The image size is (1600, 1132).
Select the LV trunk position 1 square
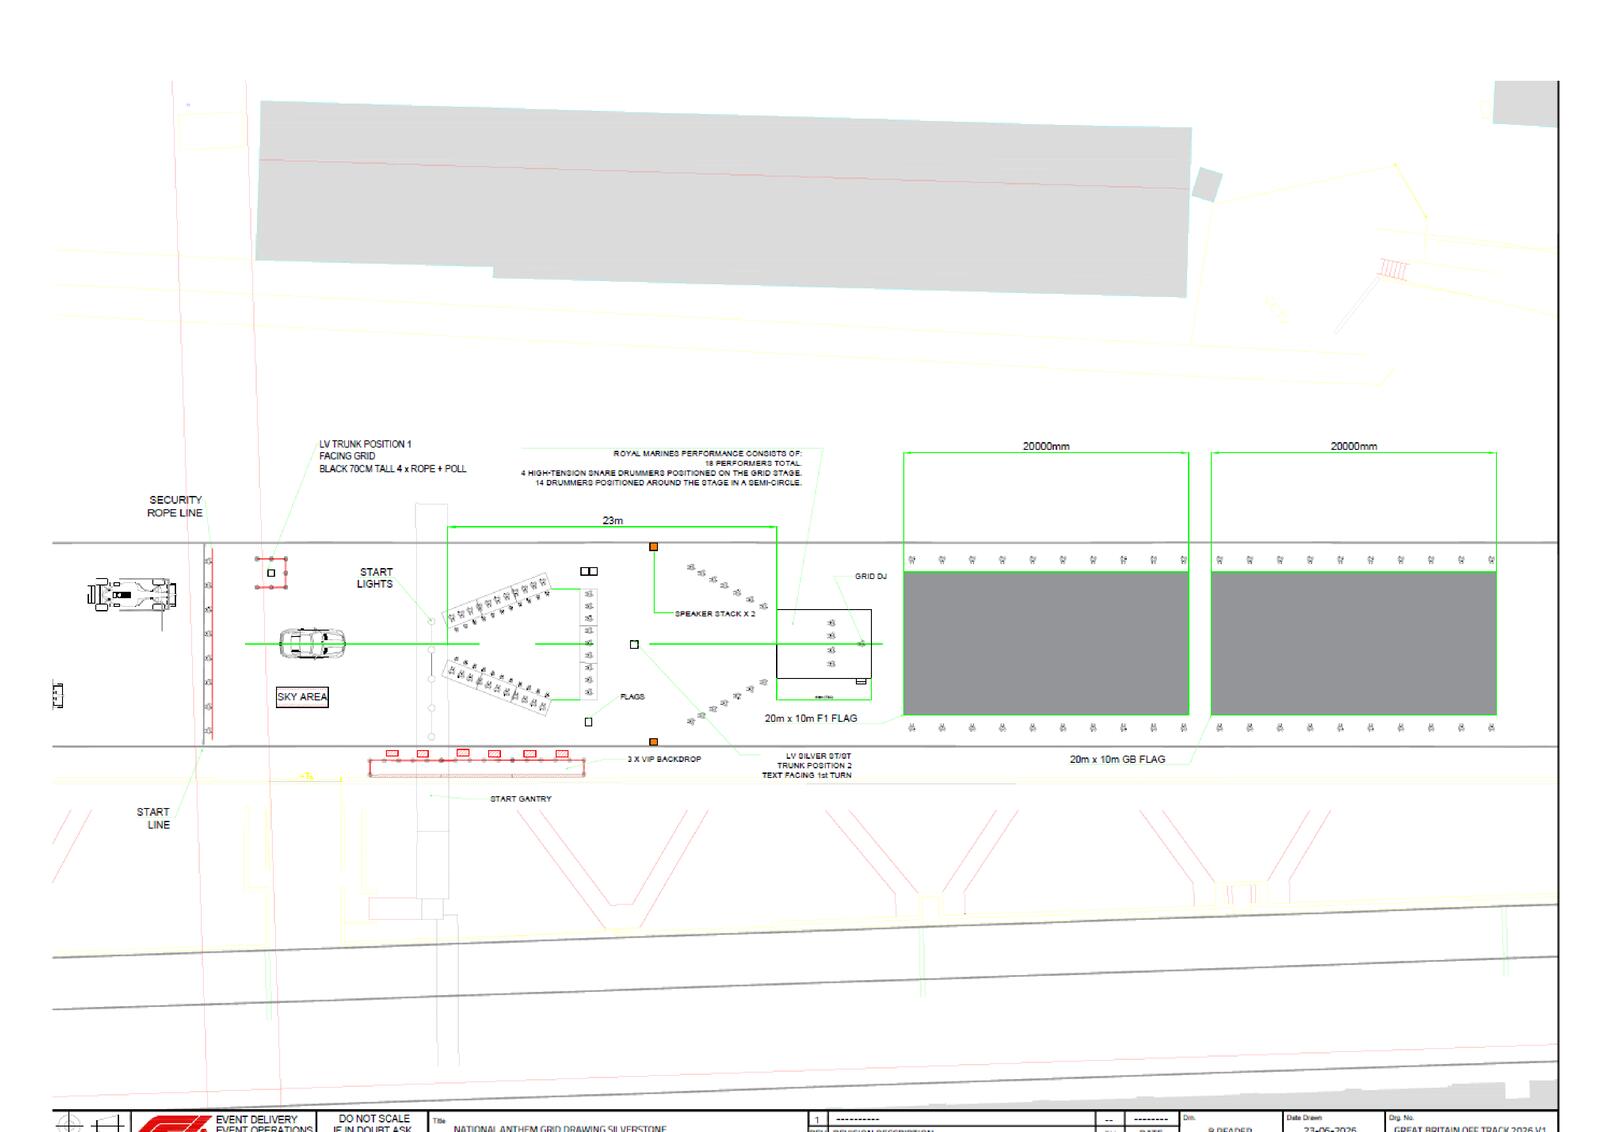[x=271, y=573]
